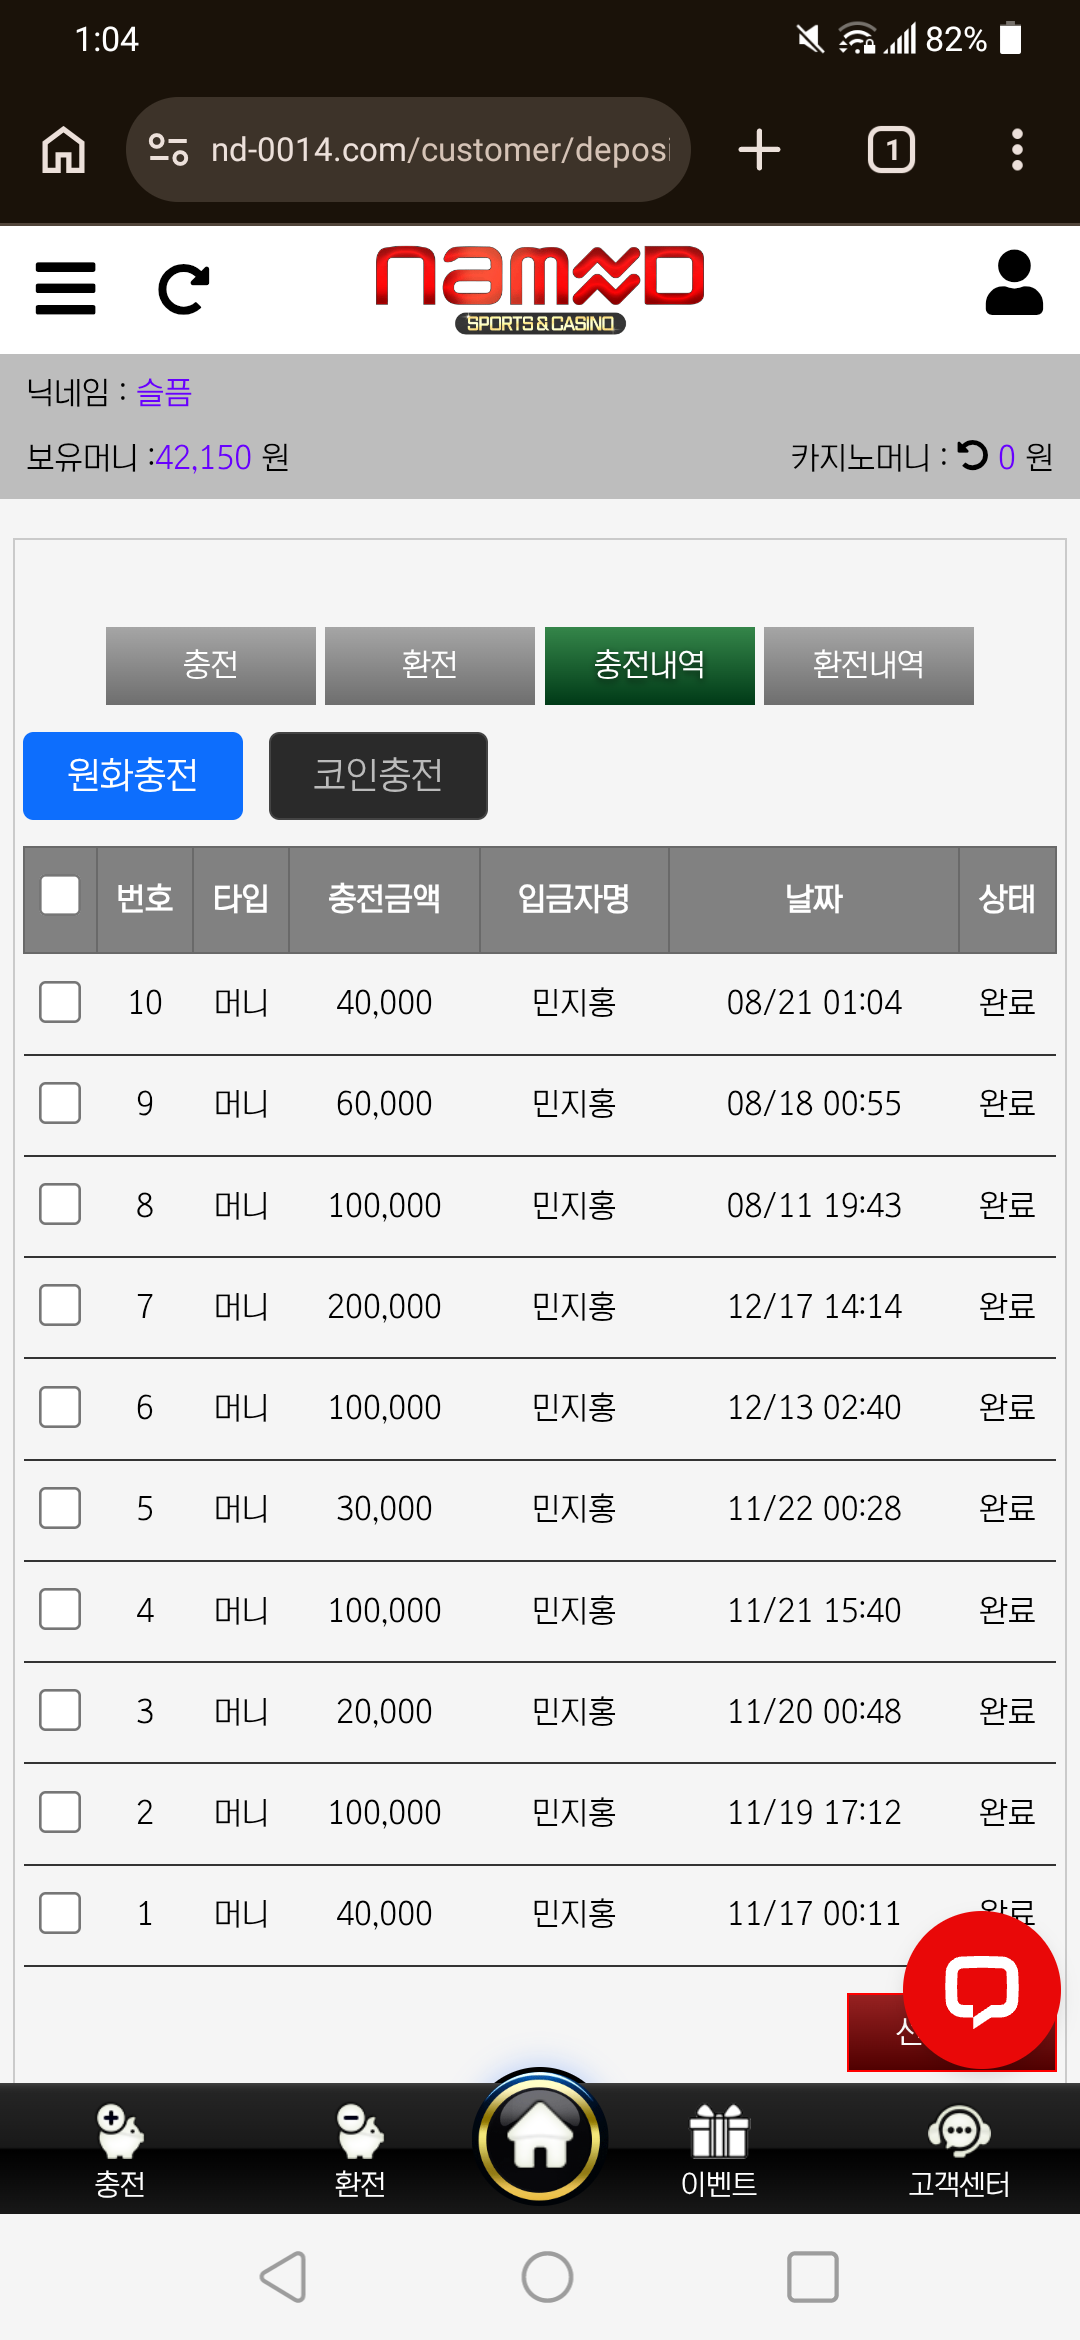Tap the gold home button in bottom bar
Image resolution: width=1080 pixels, height=2340 pixels.
pyautogui.click(x=540, y=2139)
